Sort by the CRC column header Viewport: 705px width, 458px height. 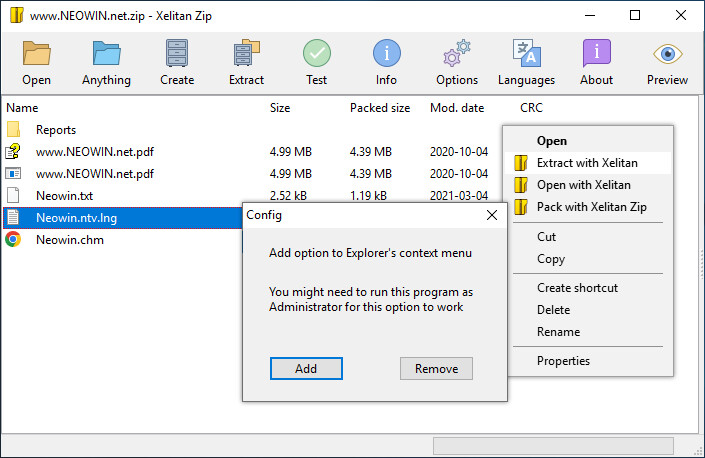(531, 108)
